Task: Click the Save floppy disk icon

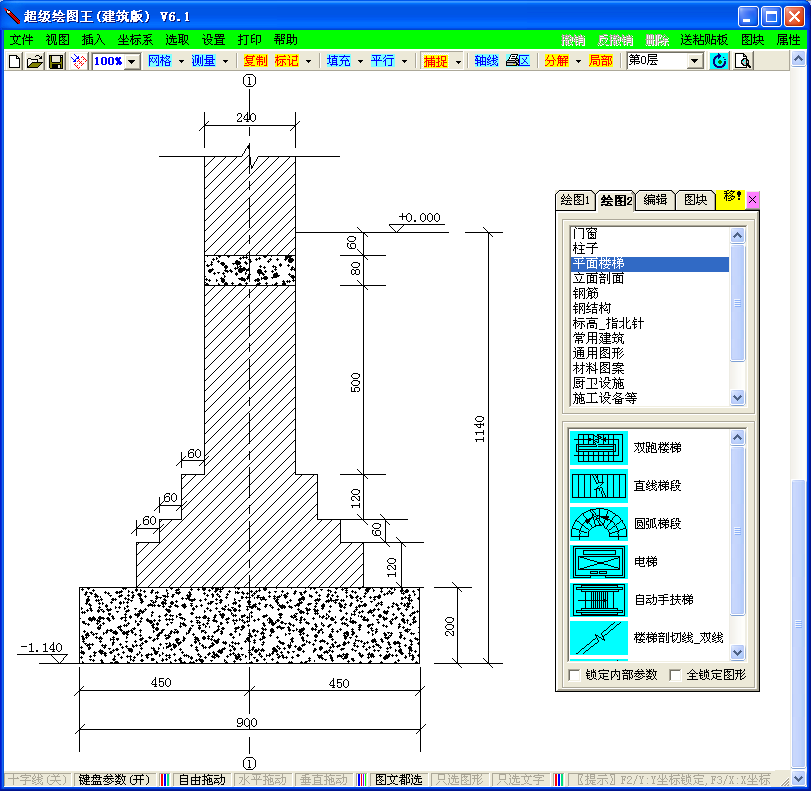Action: [x=56, y=61]
